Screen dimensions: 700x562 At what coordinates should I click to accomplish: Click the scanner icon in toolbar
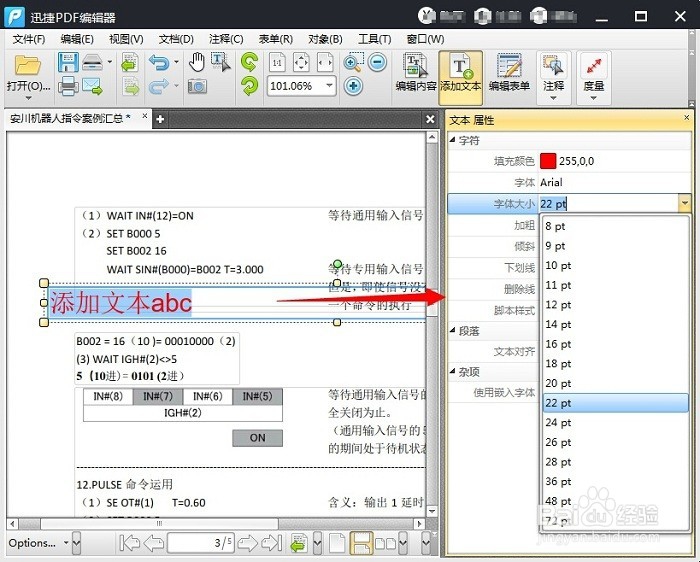[92, 62]
